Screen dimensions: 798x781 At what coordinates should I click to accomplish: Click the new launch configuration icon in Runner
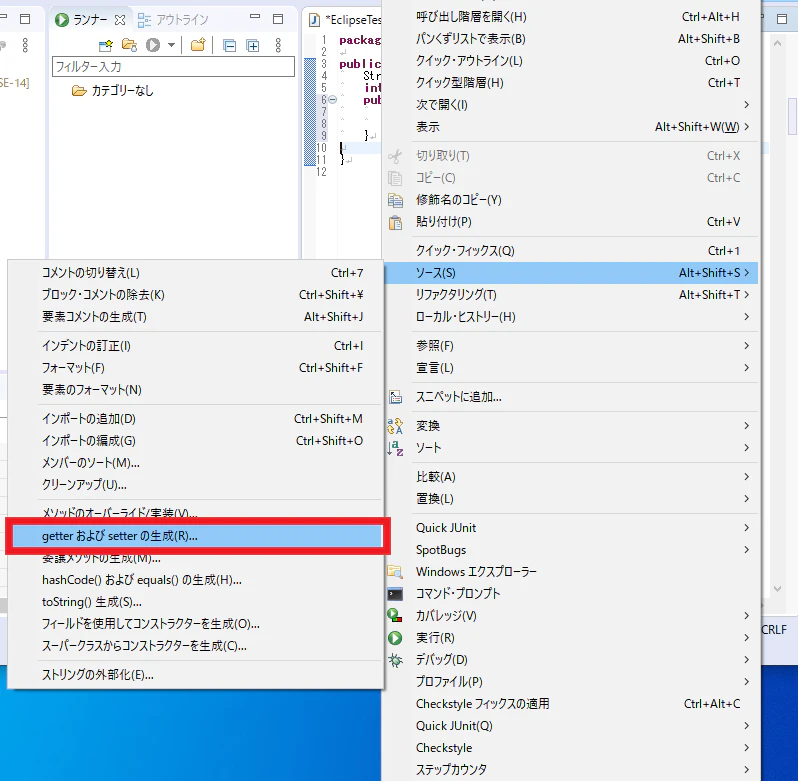pyautogui.click(x=106, y=46)
